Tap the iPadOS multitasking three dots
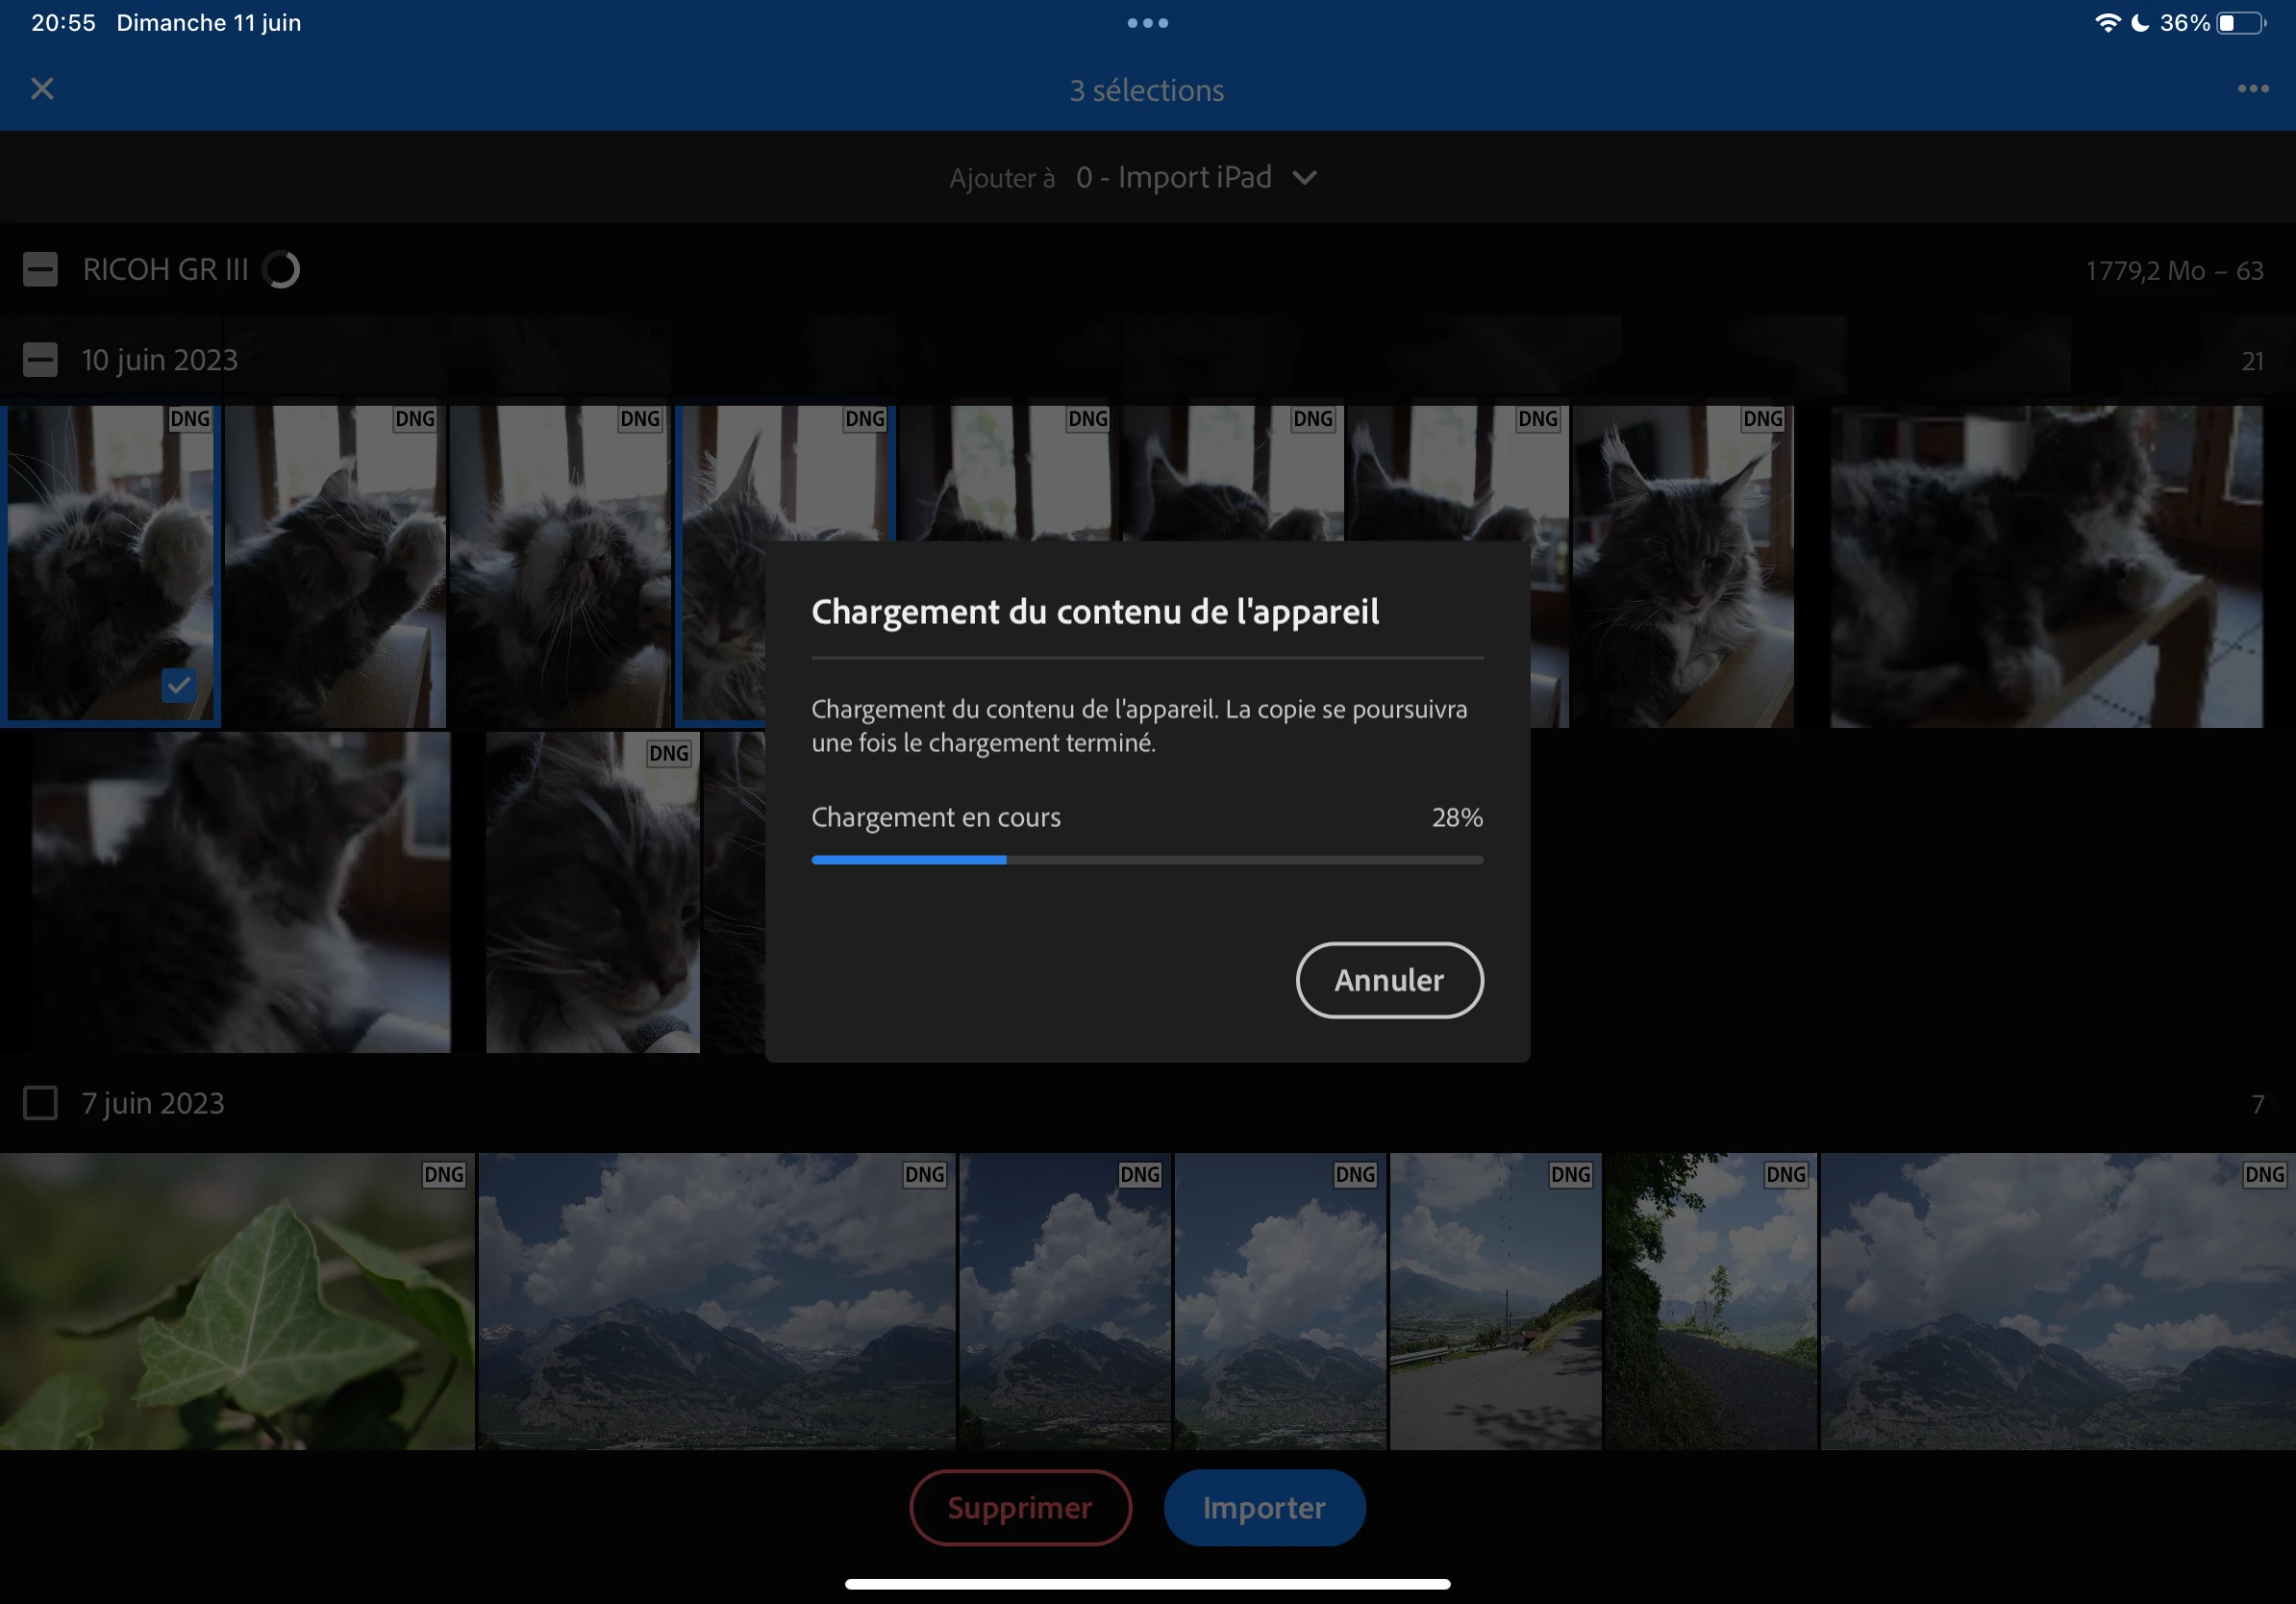The image size is (2296, 1604). coord(1147,23)
